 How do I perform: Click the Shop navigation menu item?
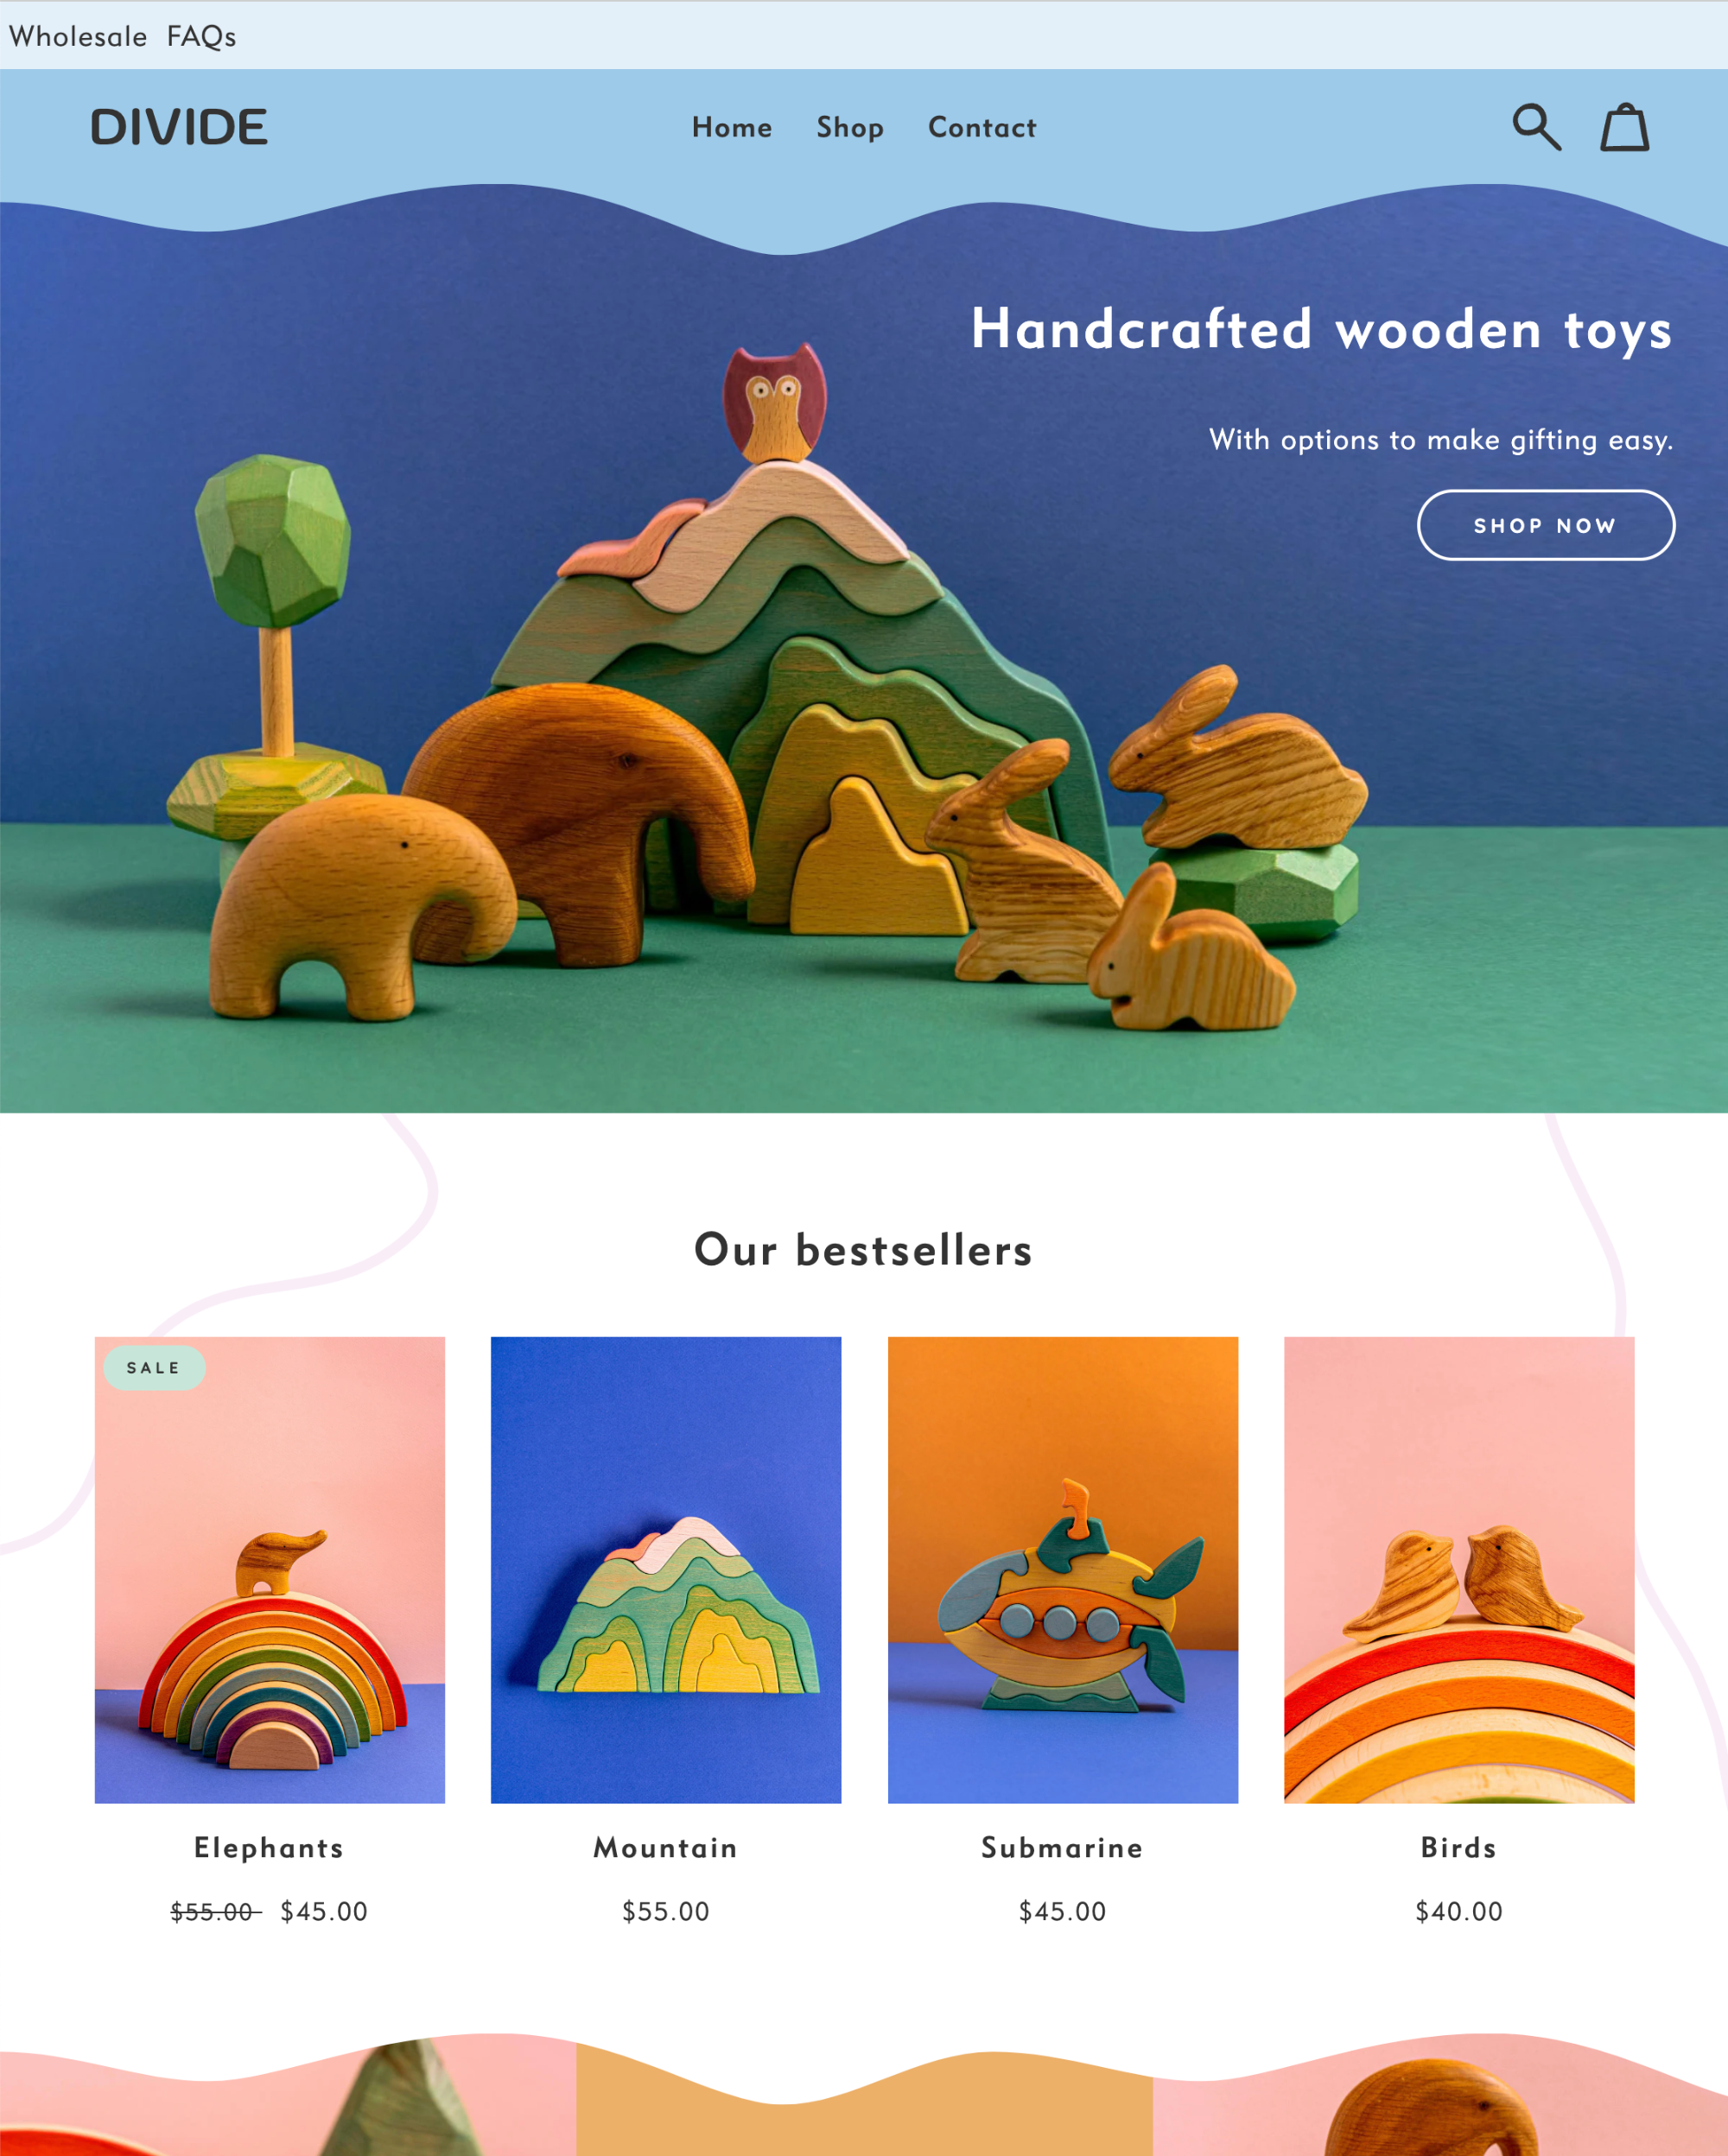(x=852, y=125)
